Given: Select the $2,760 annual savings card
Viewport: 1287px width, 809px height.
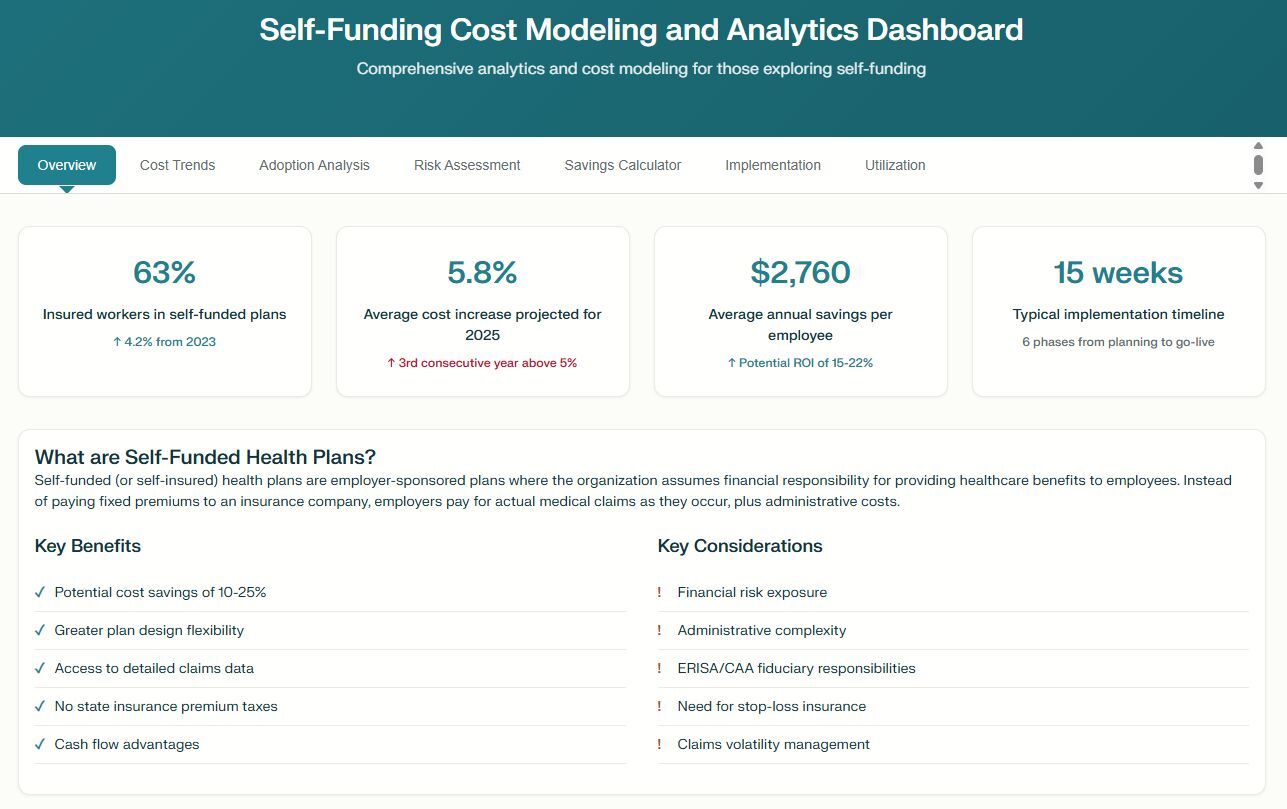Looking at the screenshot, I should click(800, 311).
